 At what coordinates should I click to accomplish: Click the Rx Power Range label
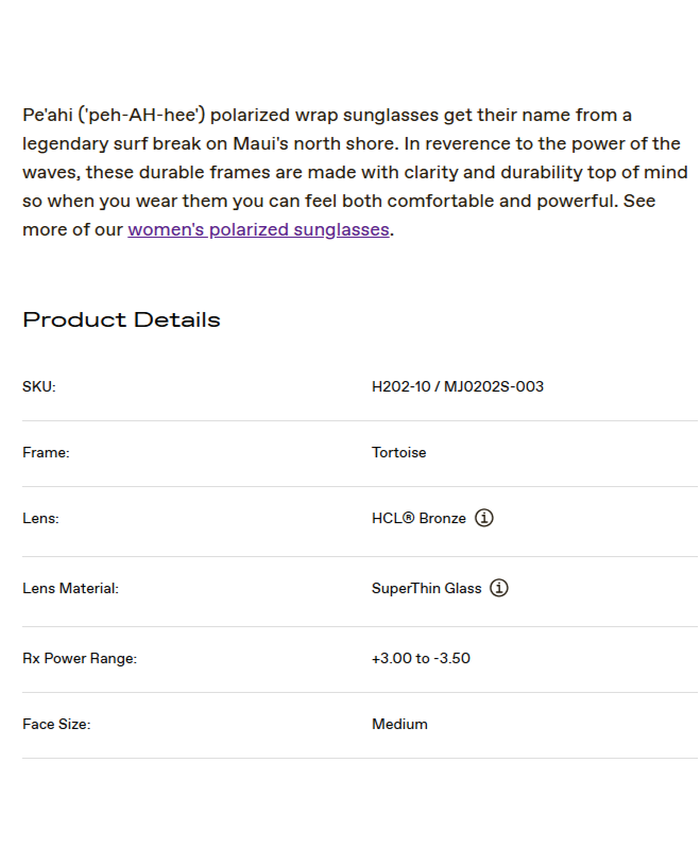tap(79, 658)
